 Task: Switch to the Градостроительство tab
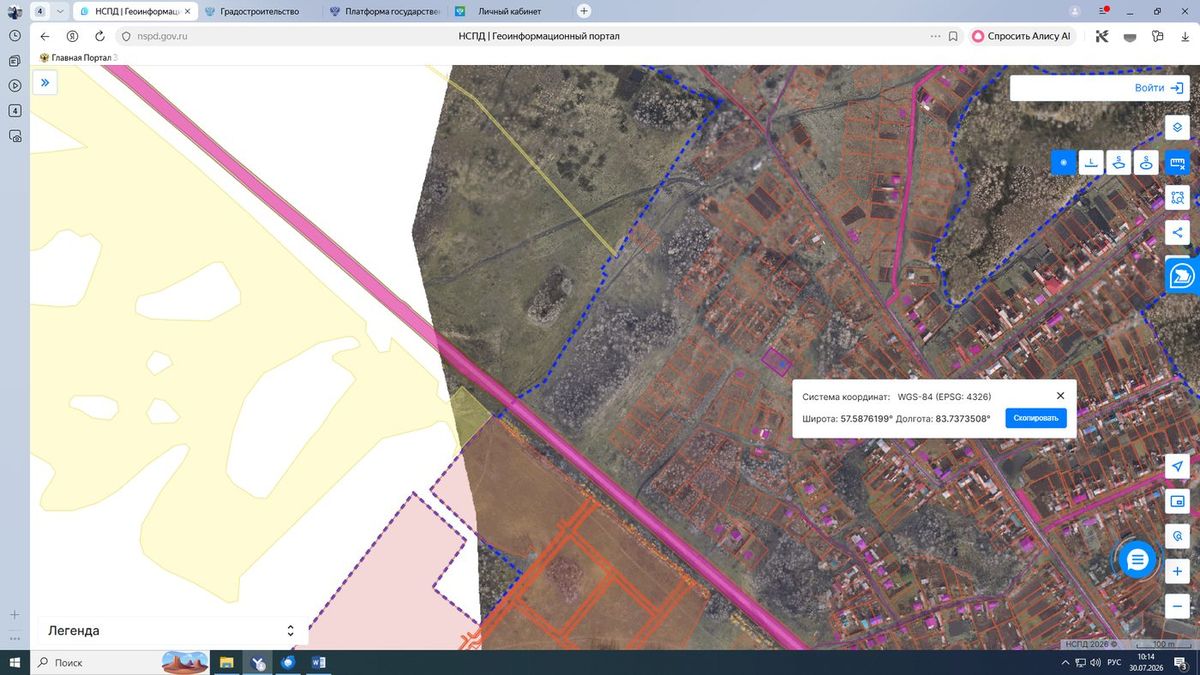point(260,11)
